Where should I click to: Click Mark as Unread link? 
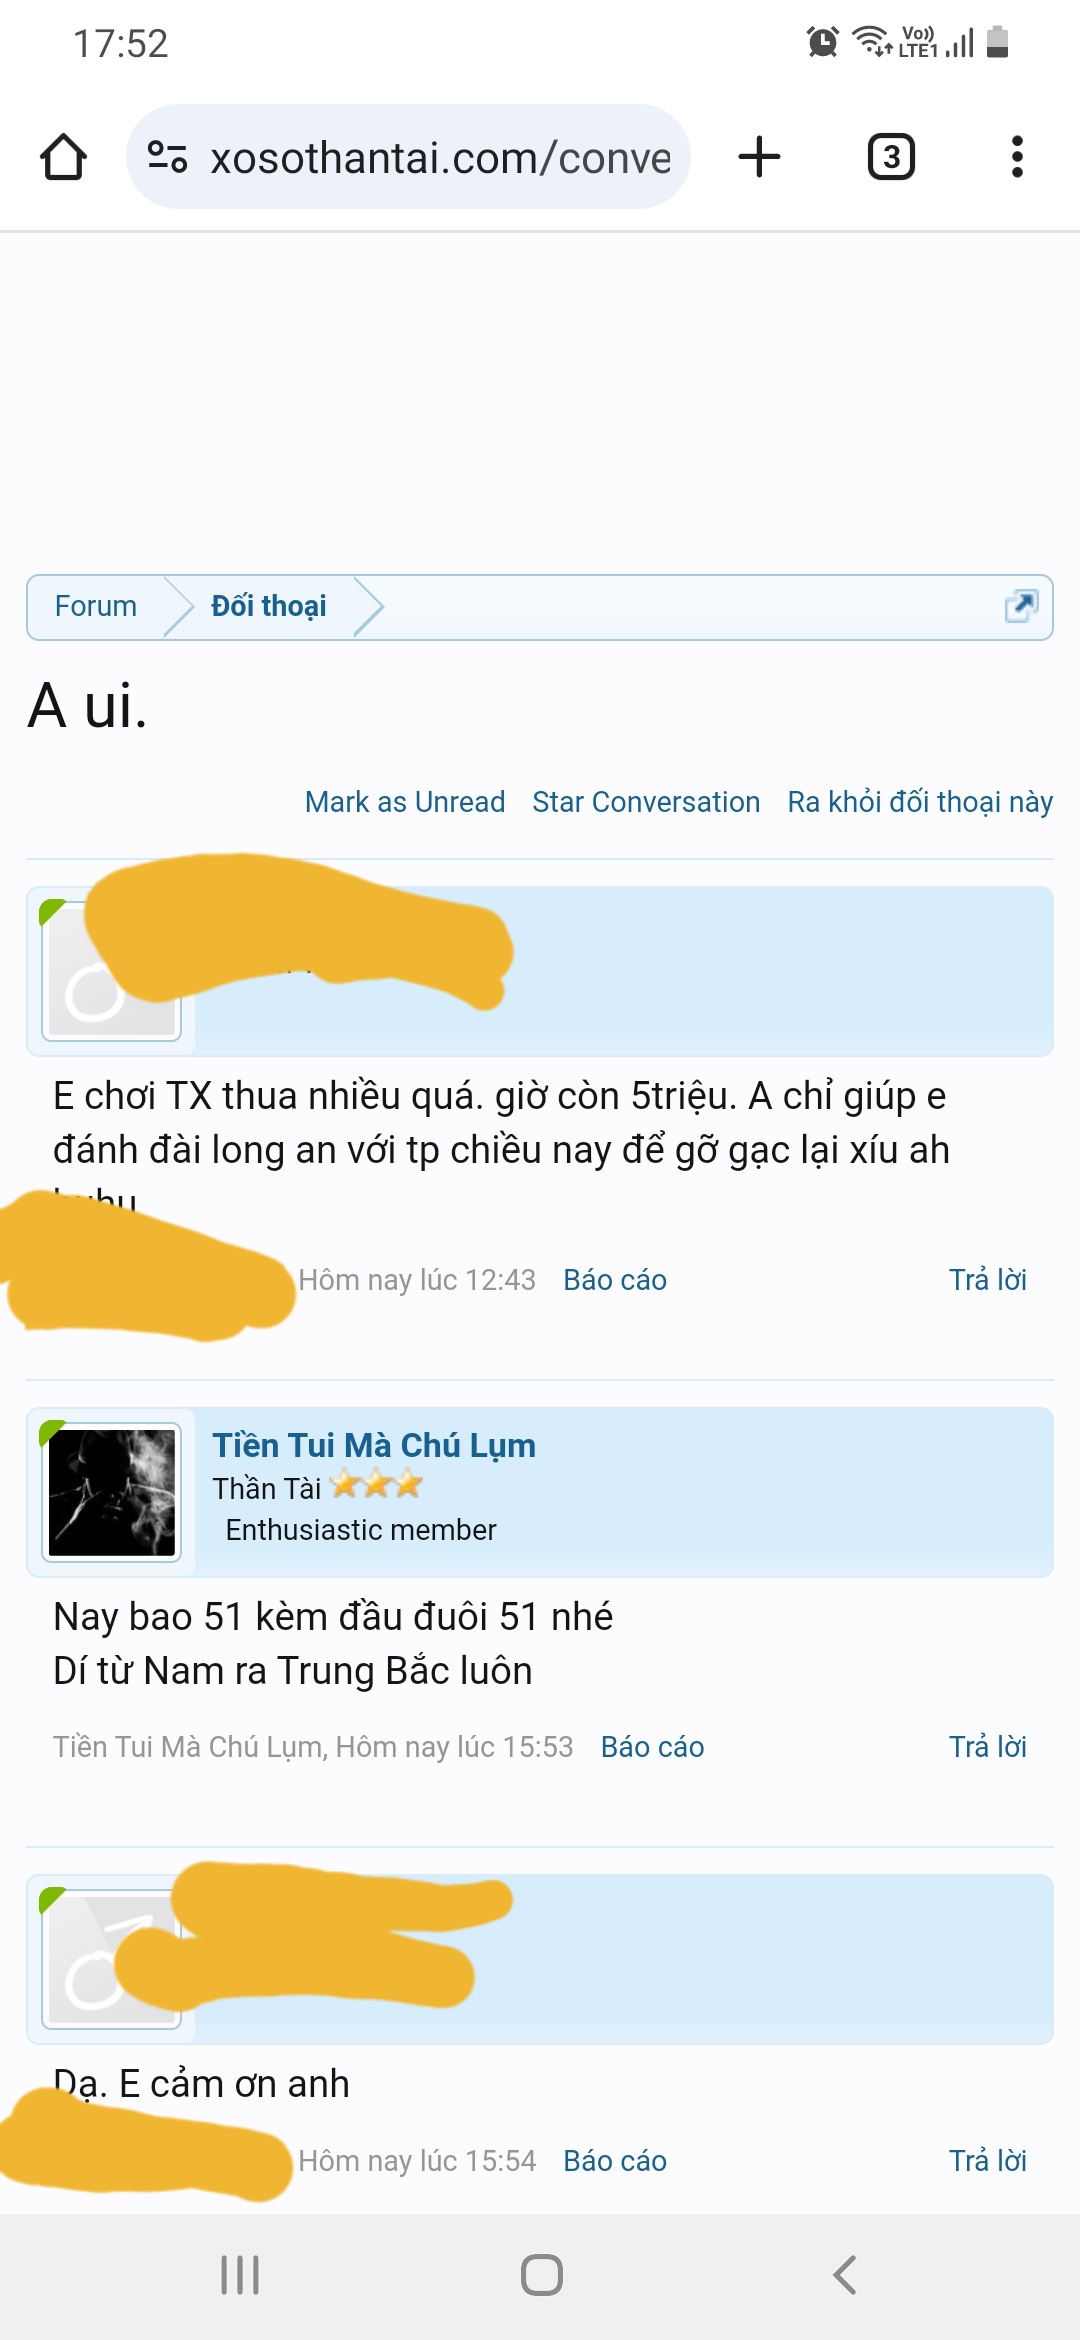click(x=405, y=802)
